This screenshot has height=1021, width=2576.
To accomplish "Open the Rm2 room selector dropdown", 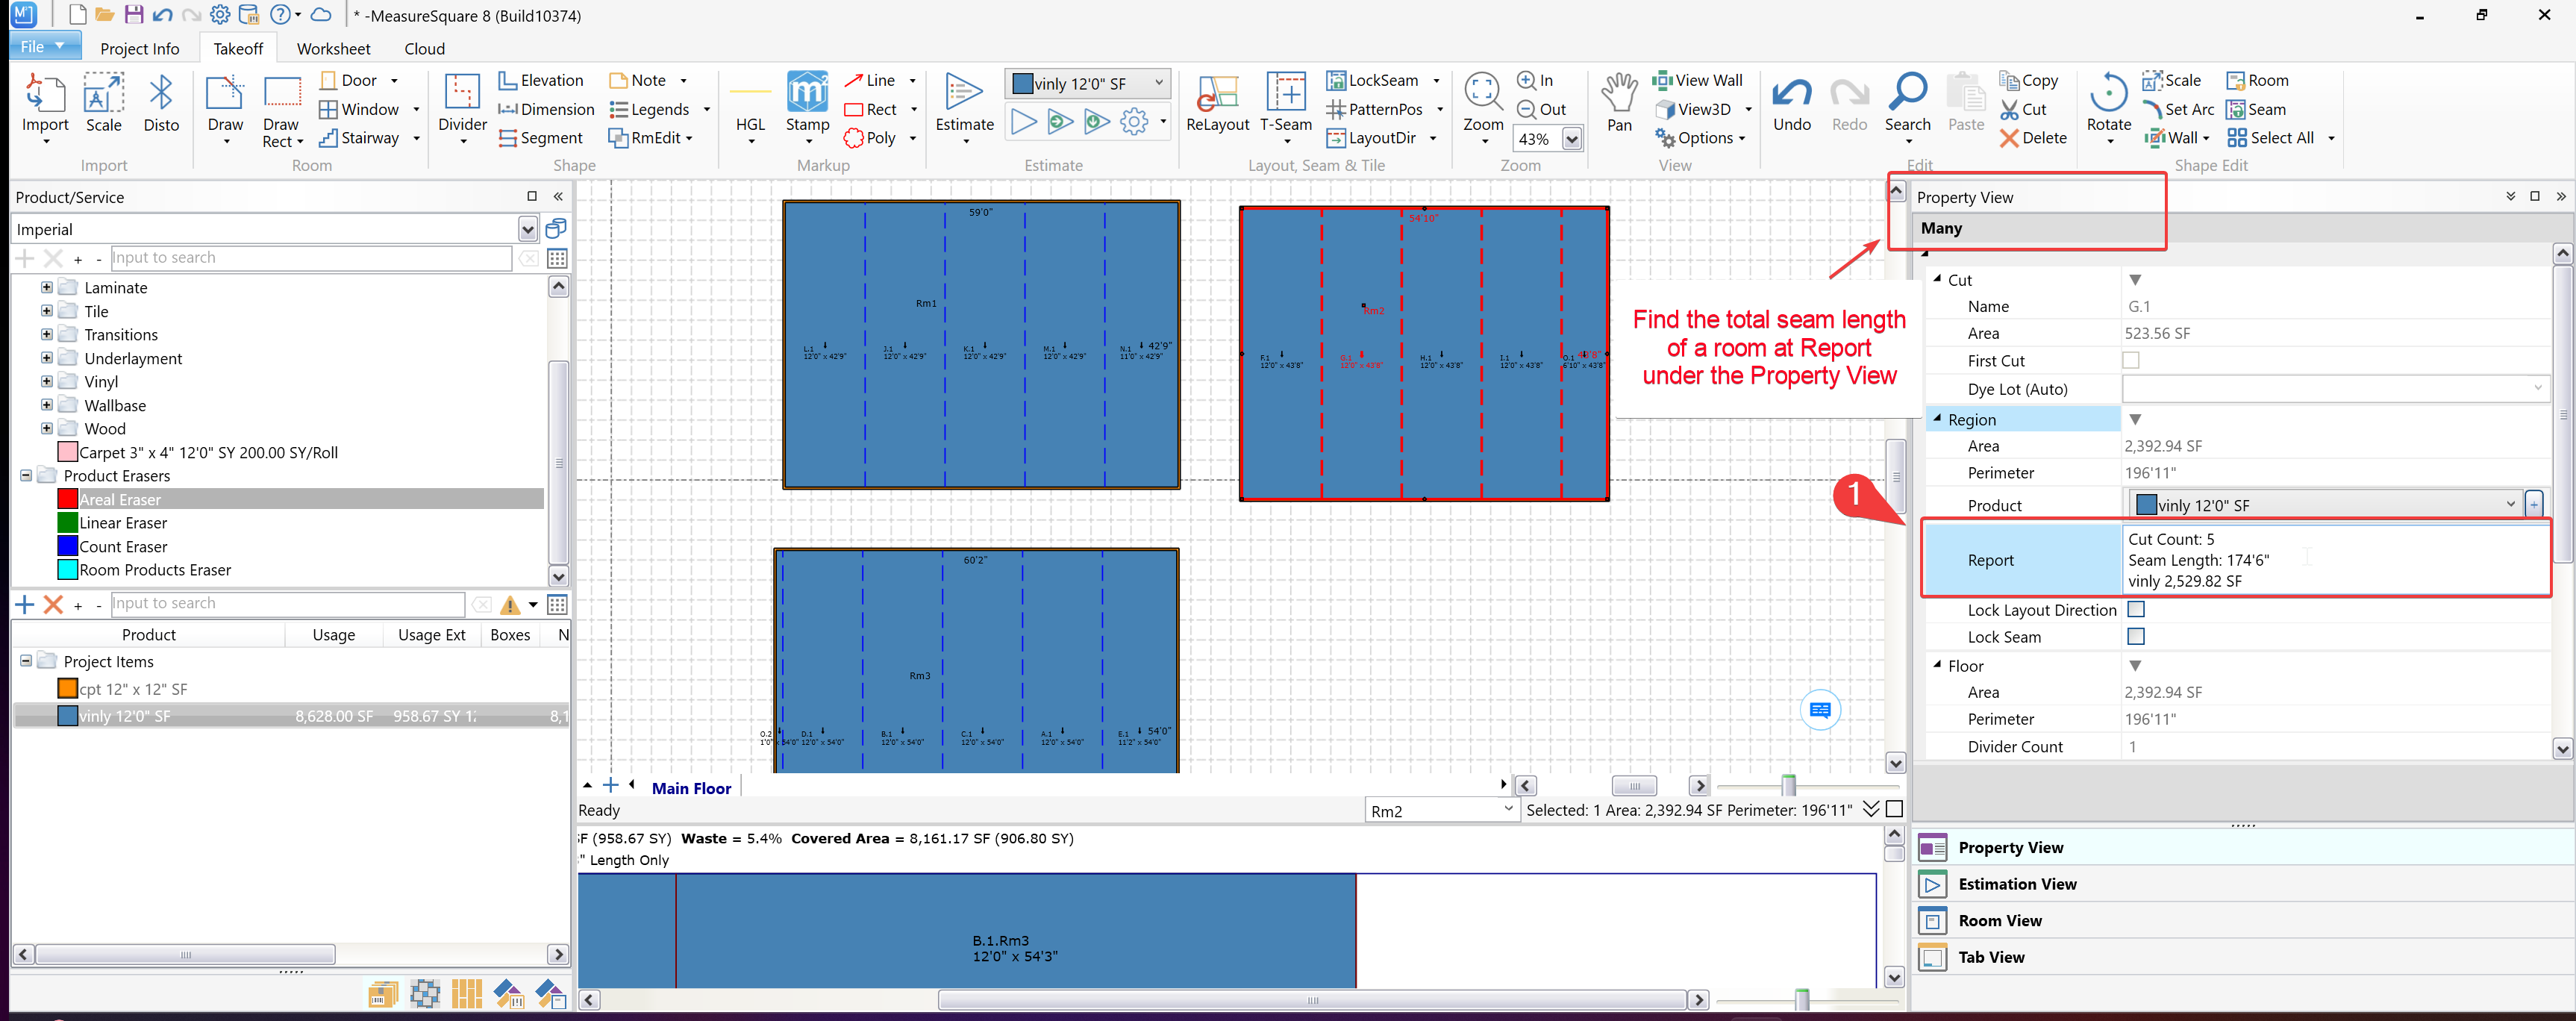I will click(x=1507, y=809).
